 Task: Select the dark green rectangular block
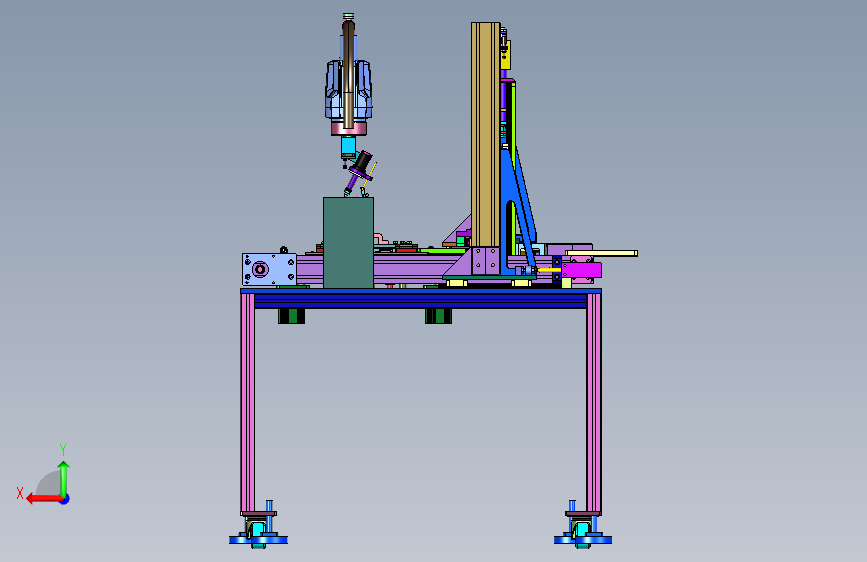[348, 242]
